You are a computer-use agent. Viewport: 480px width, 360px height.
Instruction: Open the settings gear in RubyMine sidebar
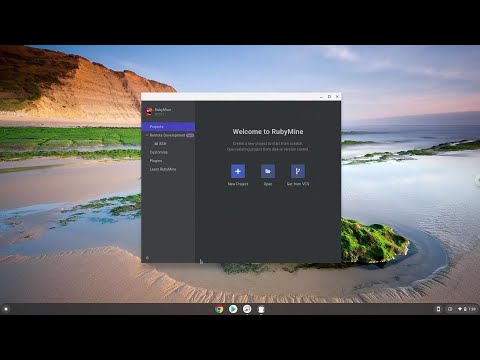tap(147, 258)
